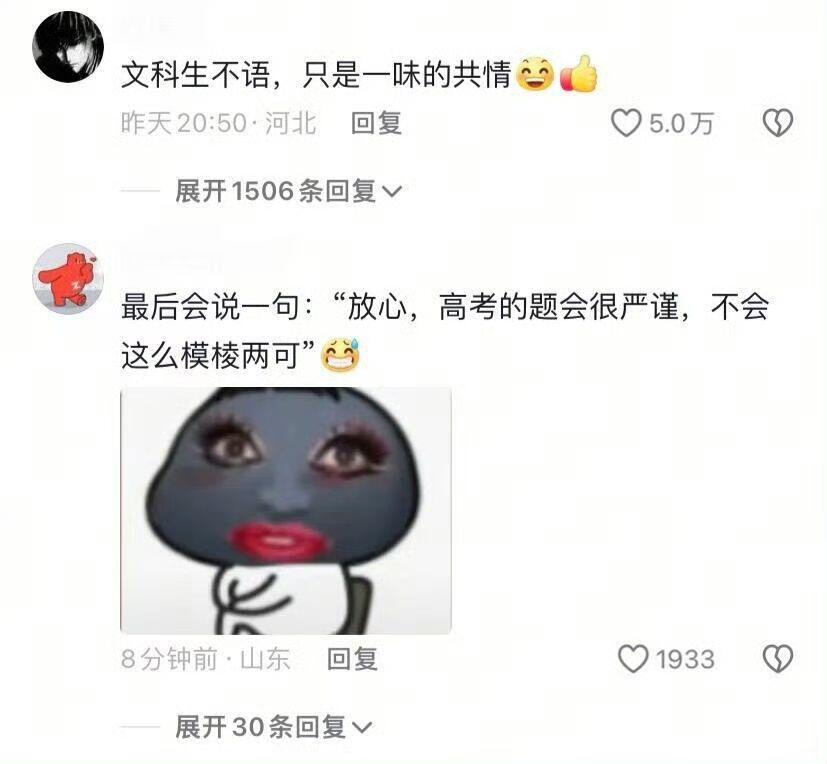827x764 pixels.
Task: Open the dark anime avatar profile
Action: pos(68,46)
